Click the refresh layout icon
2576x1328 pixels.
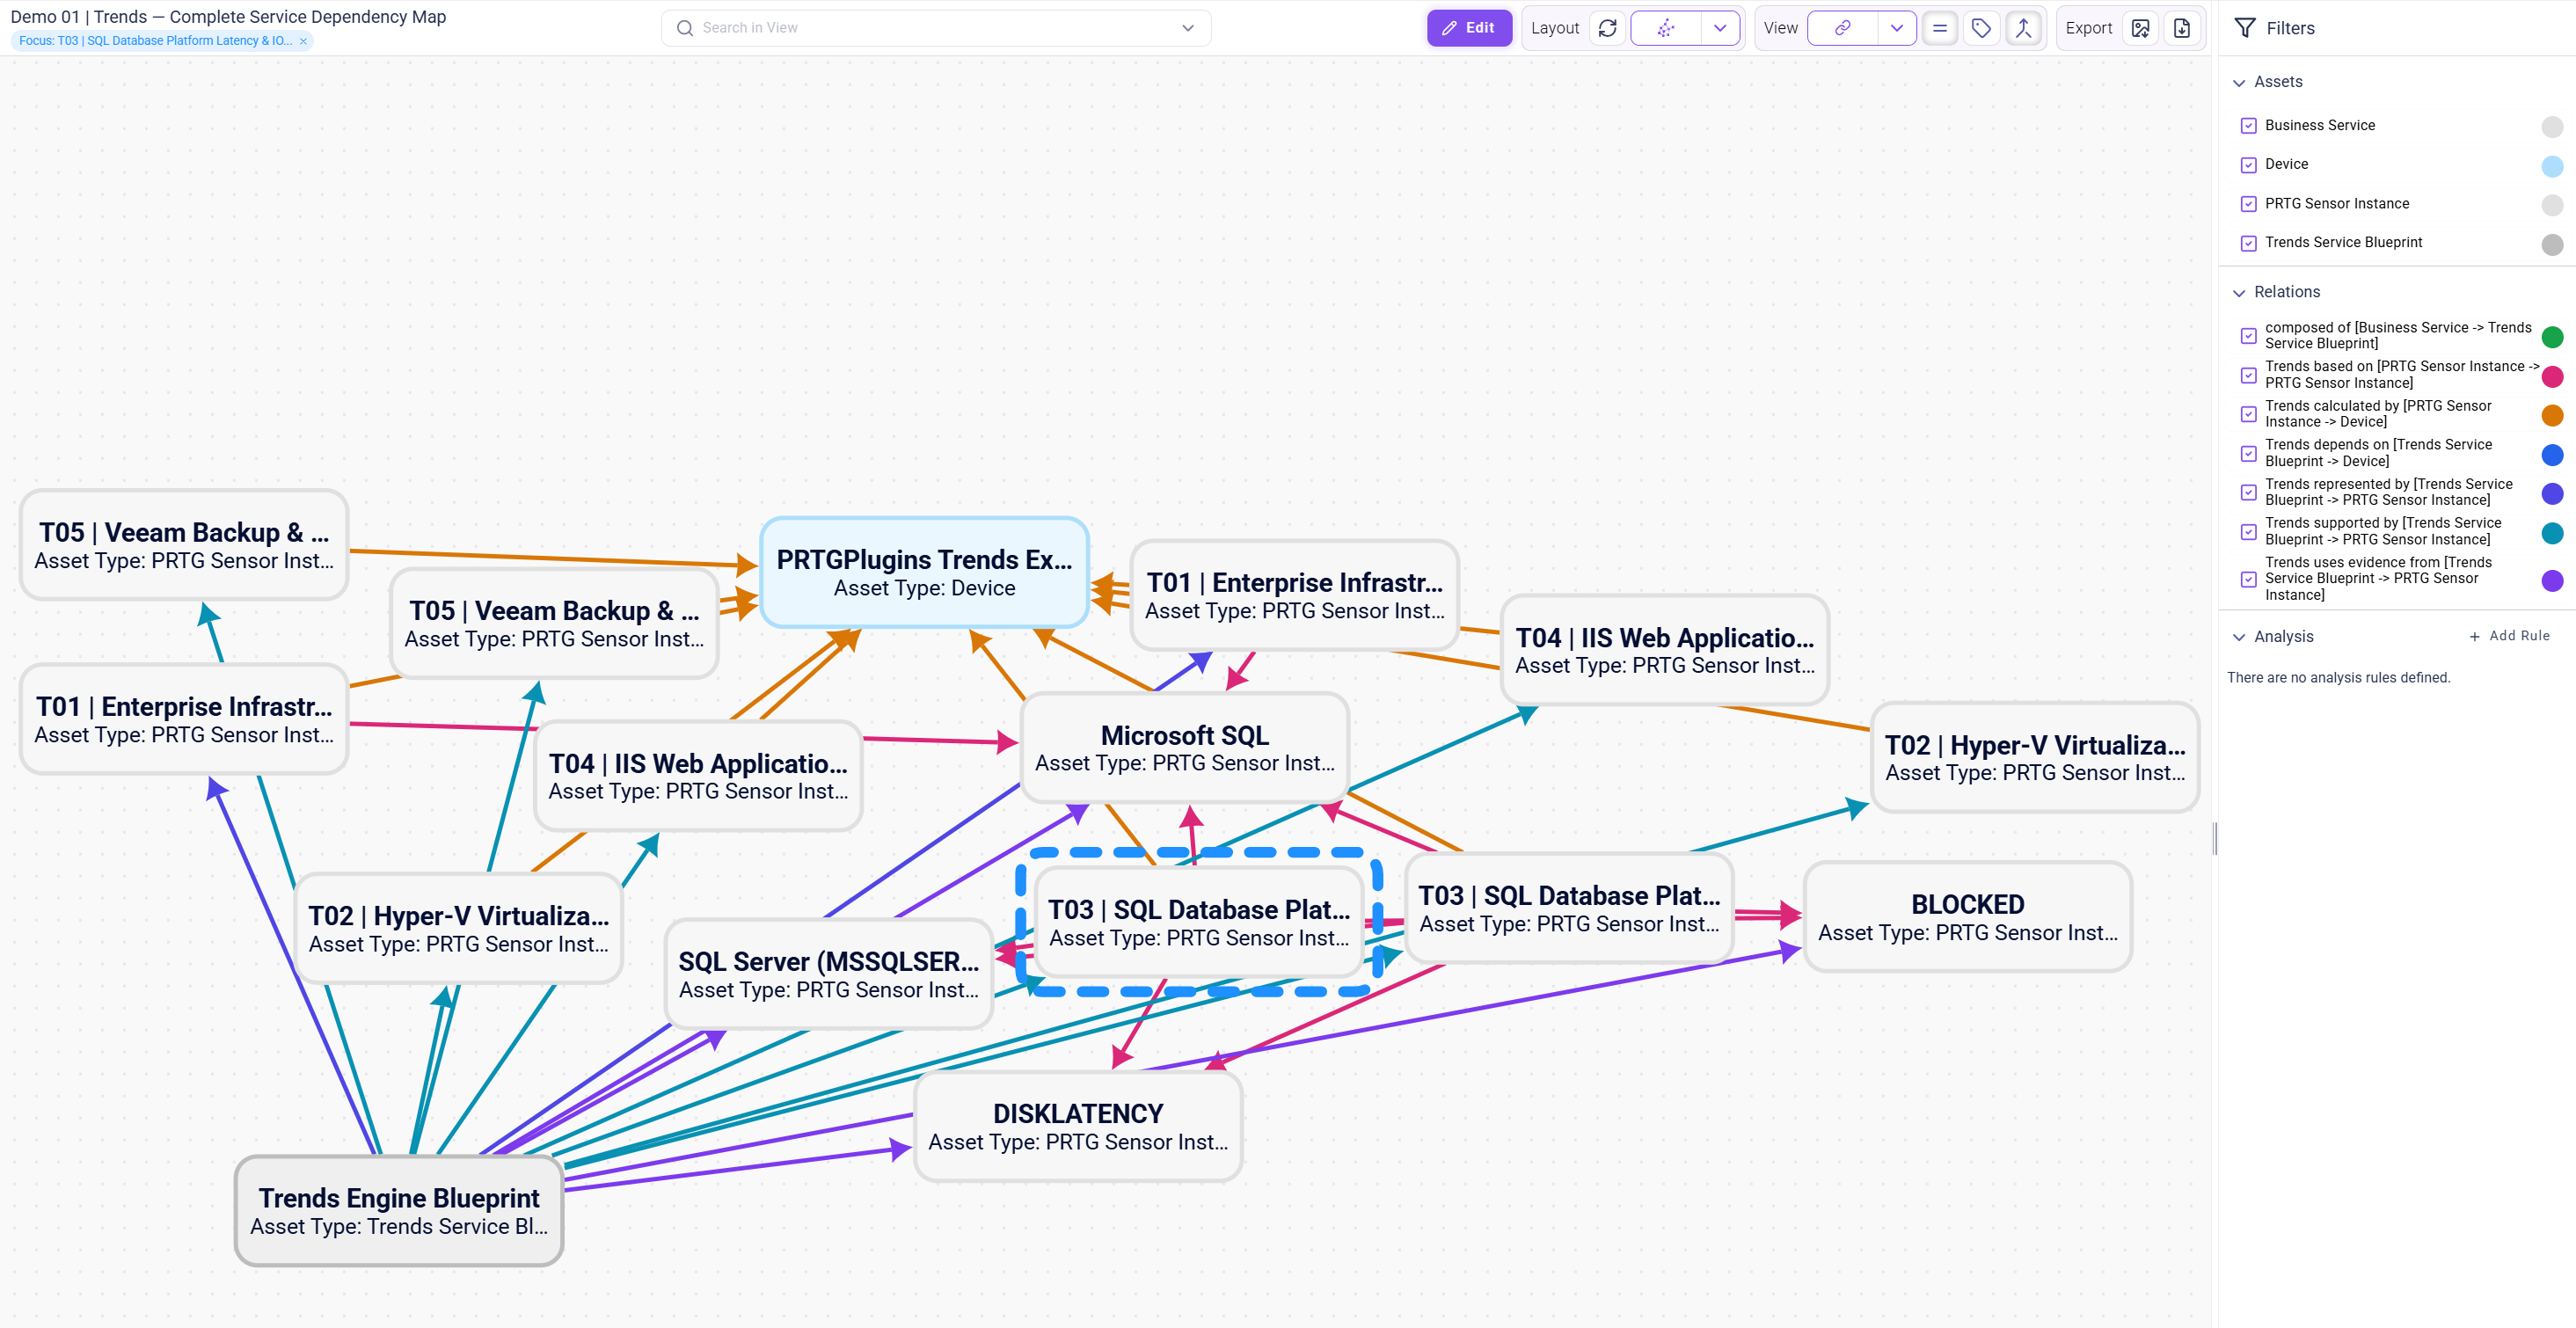click(1607, 28)
